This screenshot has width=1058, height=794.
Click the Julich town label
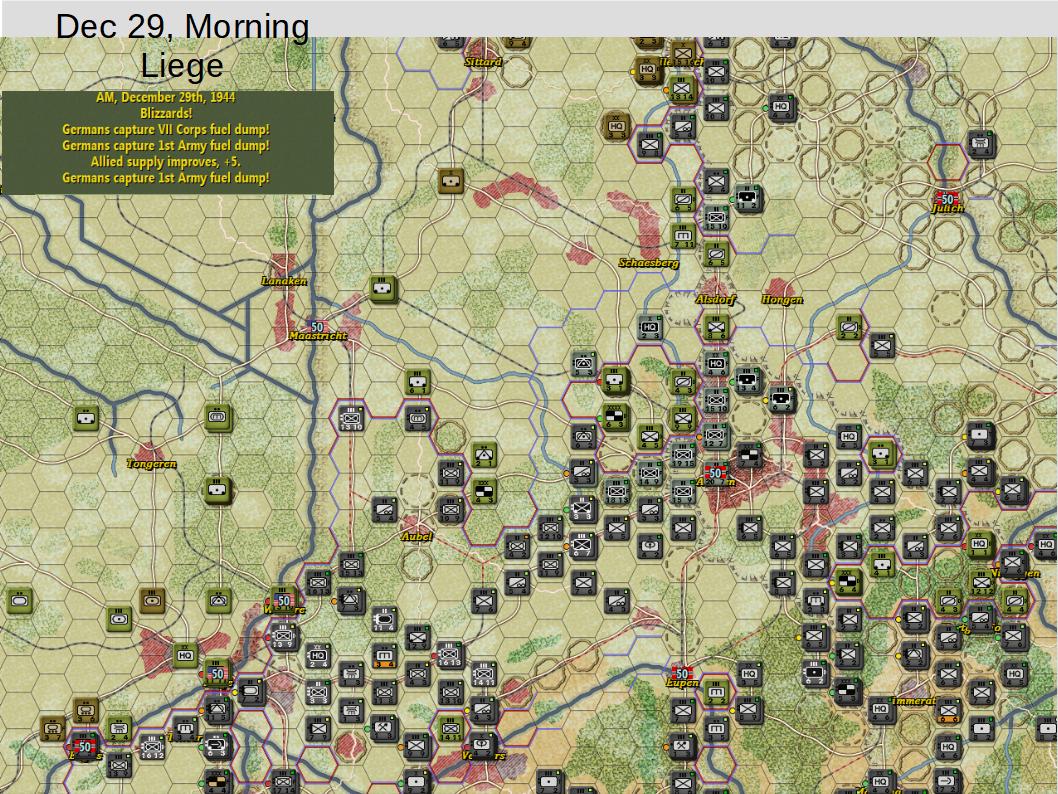click(x=948, y=208)
